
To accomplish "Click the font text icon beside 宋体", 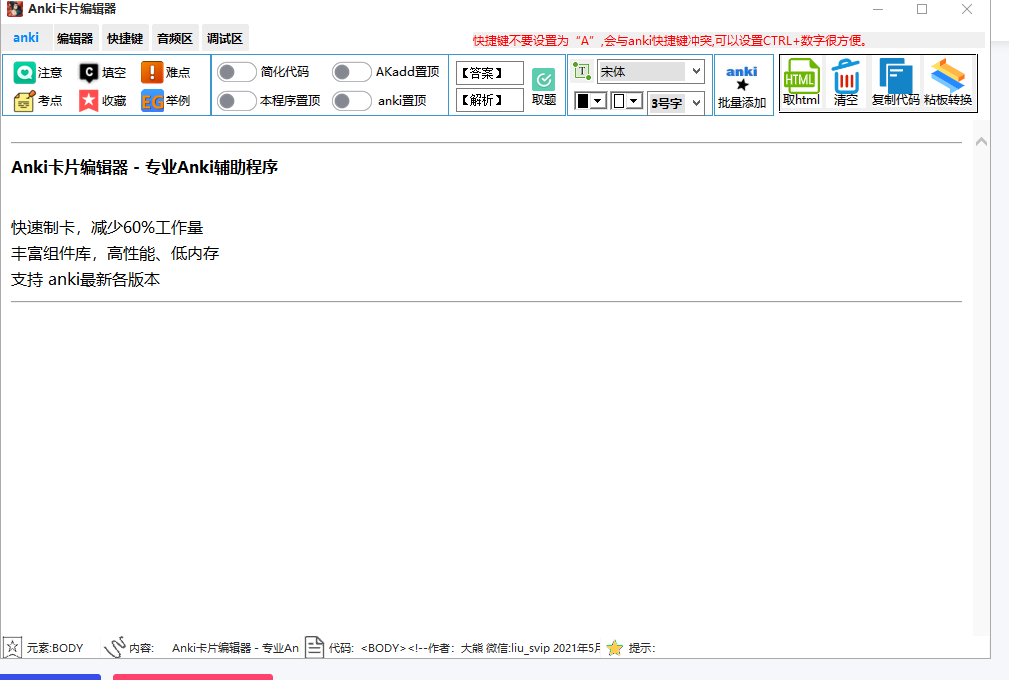I will [x=582, y=71].
